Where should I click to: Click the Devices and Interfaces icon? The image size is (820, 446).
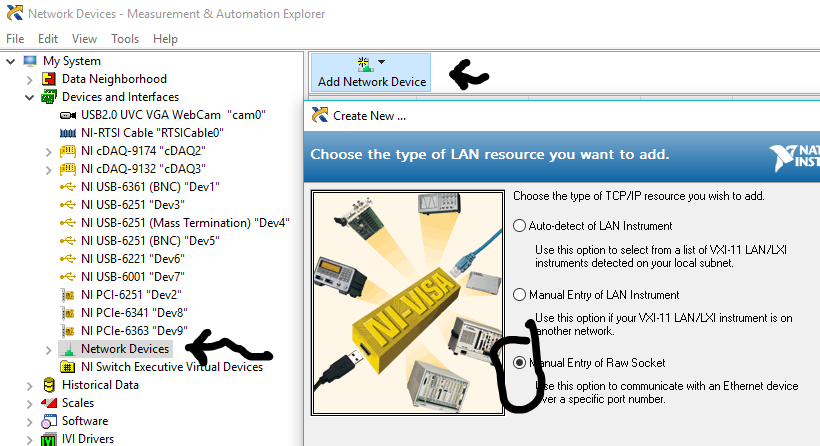click(x=49, y=97)
